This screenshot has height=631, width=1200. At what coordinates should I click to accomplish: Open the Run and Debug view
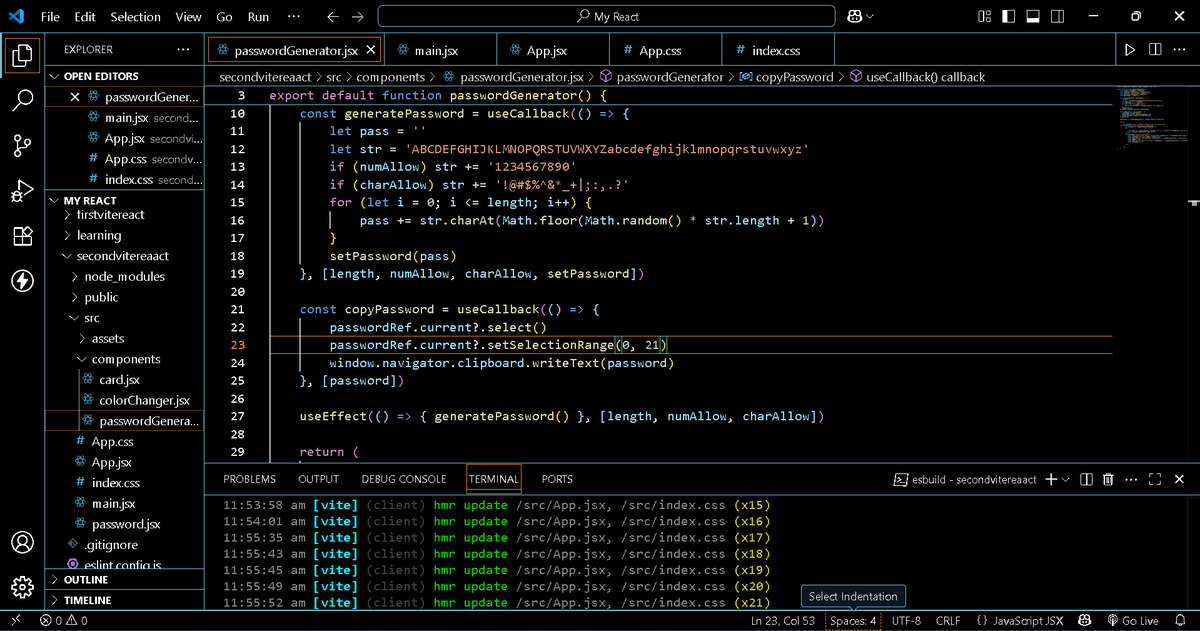pos(22,191)
